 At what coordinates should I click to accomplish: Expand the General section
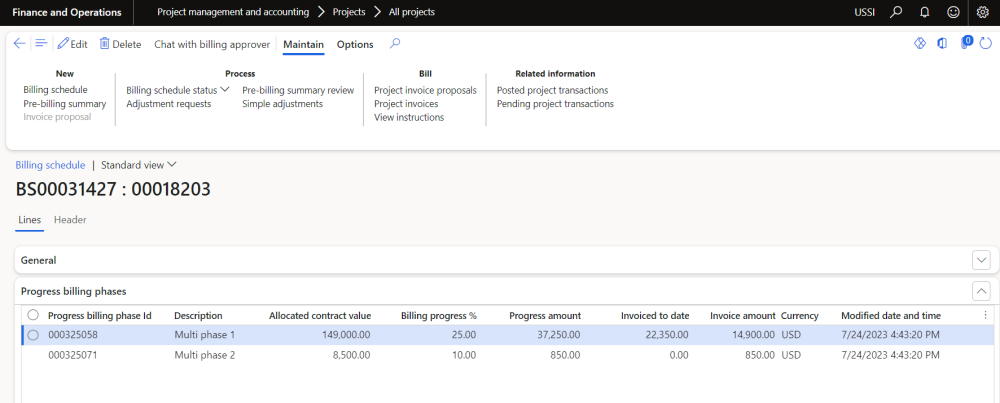(981, 260)
